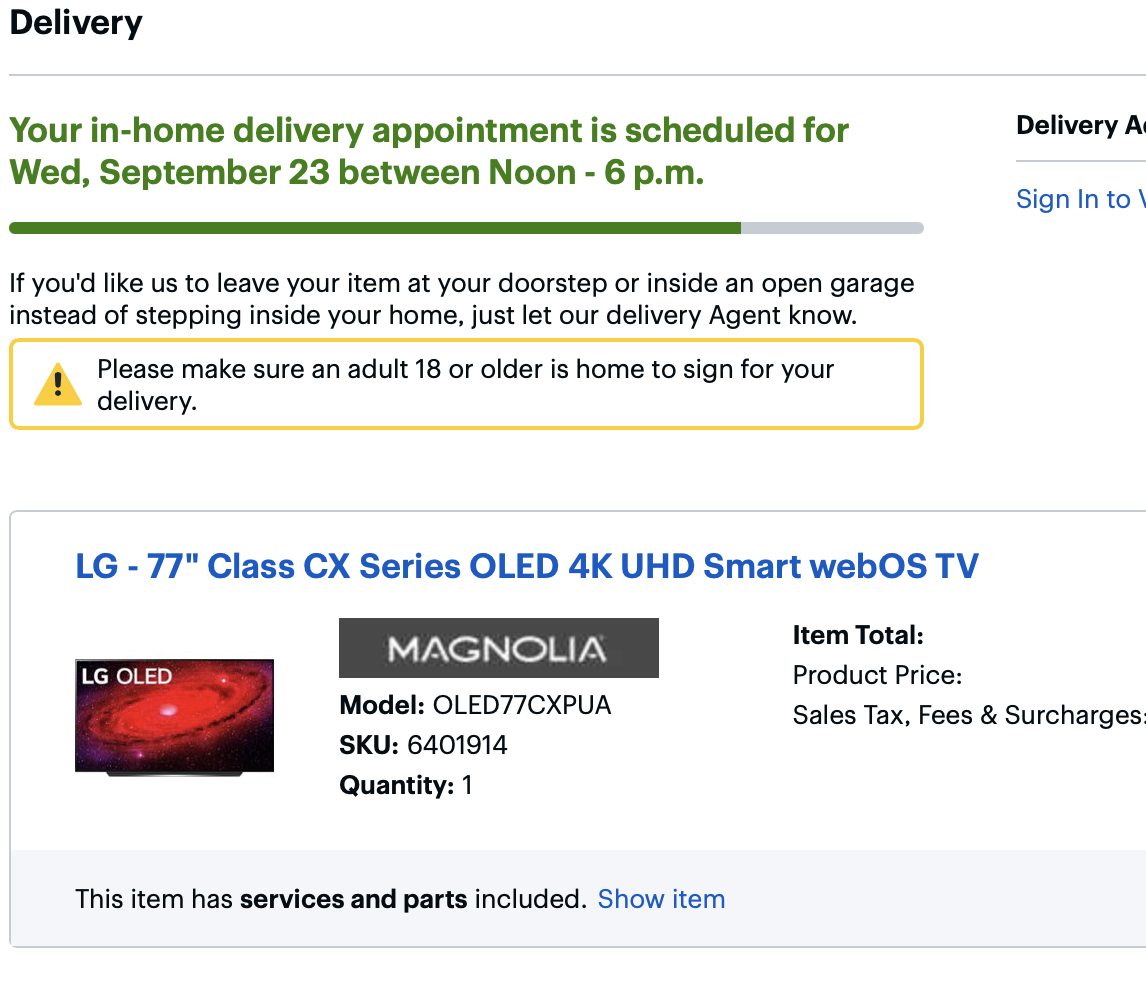Click the model number OLED77CXPUA
This screenshot has width=1146, height=998.
coord(521,705)
